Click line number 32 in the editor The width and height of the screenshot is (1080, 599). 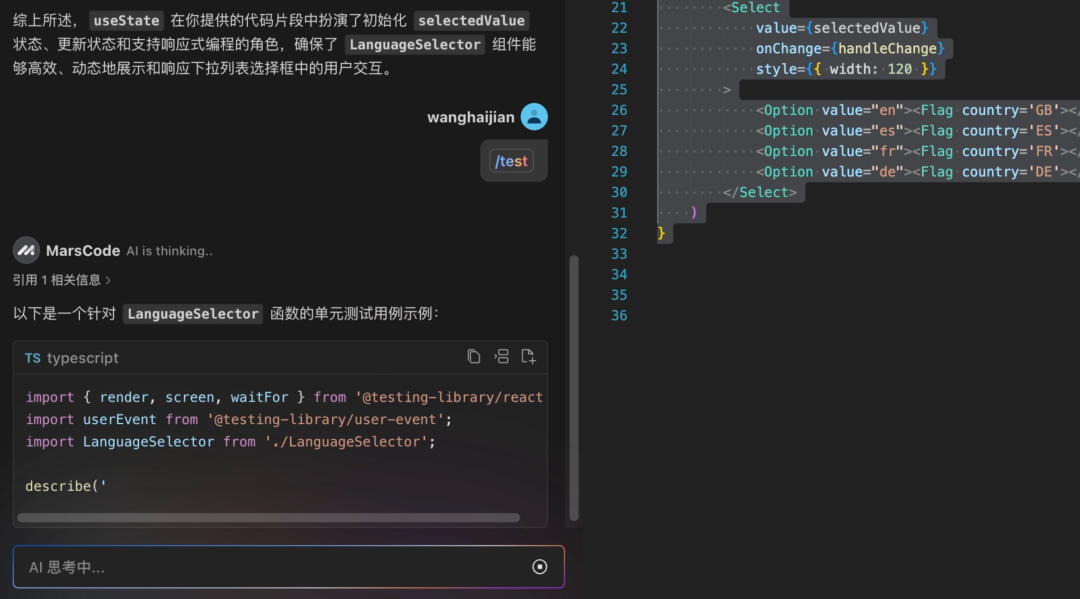(x=618, y=233)
